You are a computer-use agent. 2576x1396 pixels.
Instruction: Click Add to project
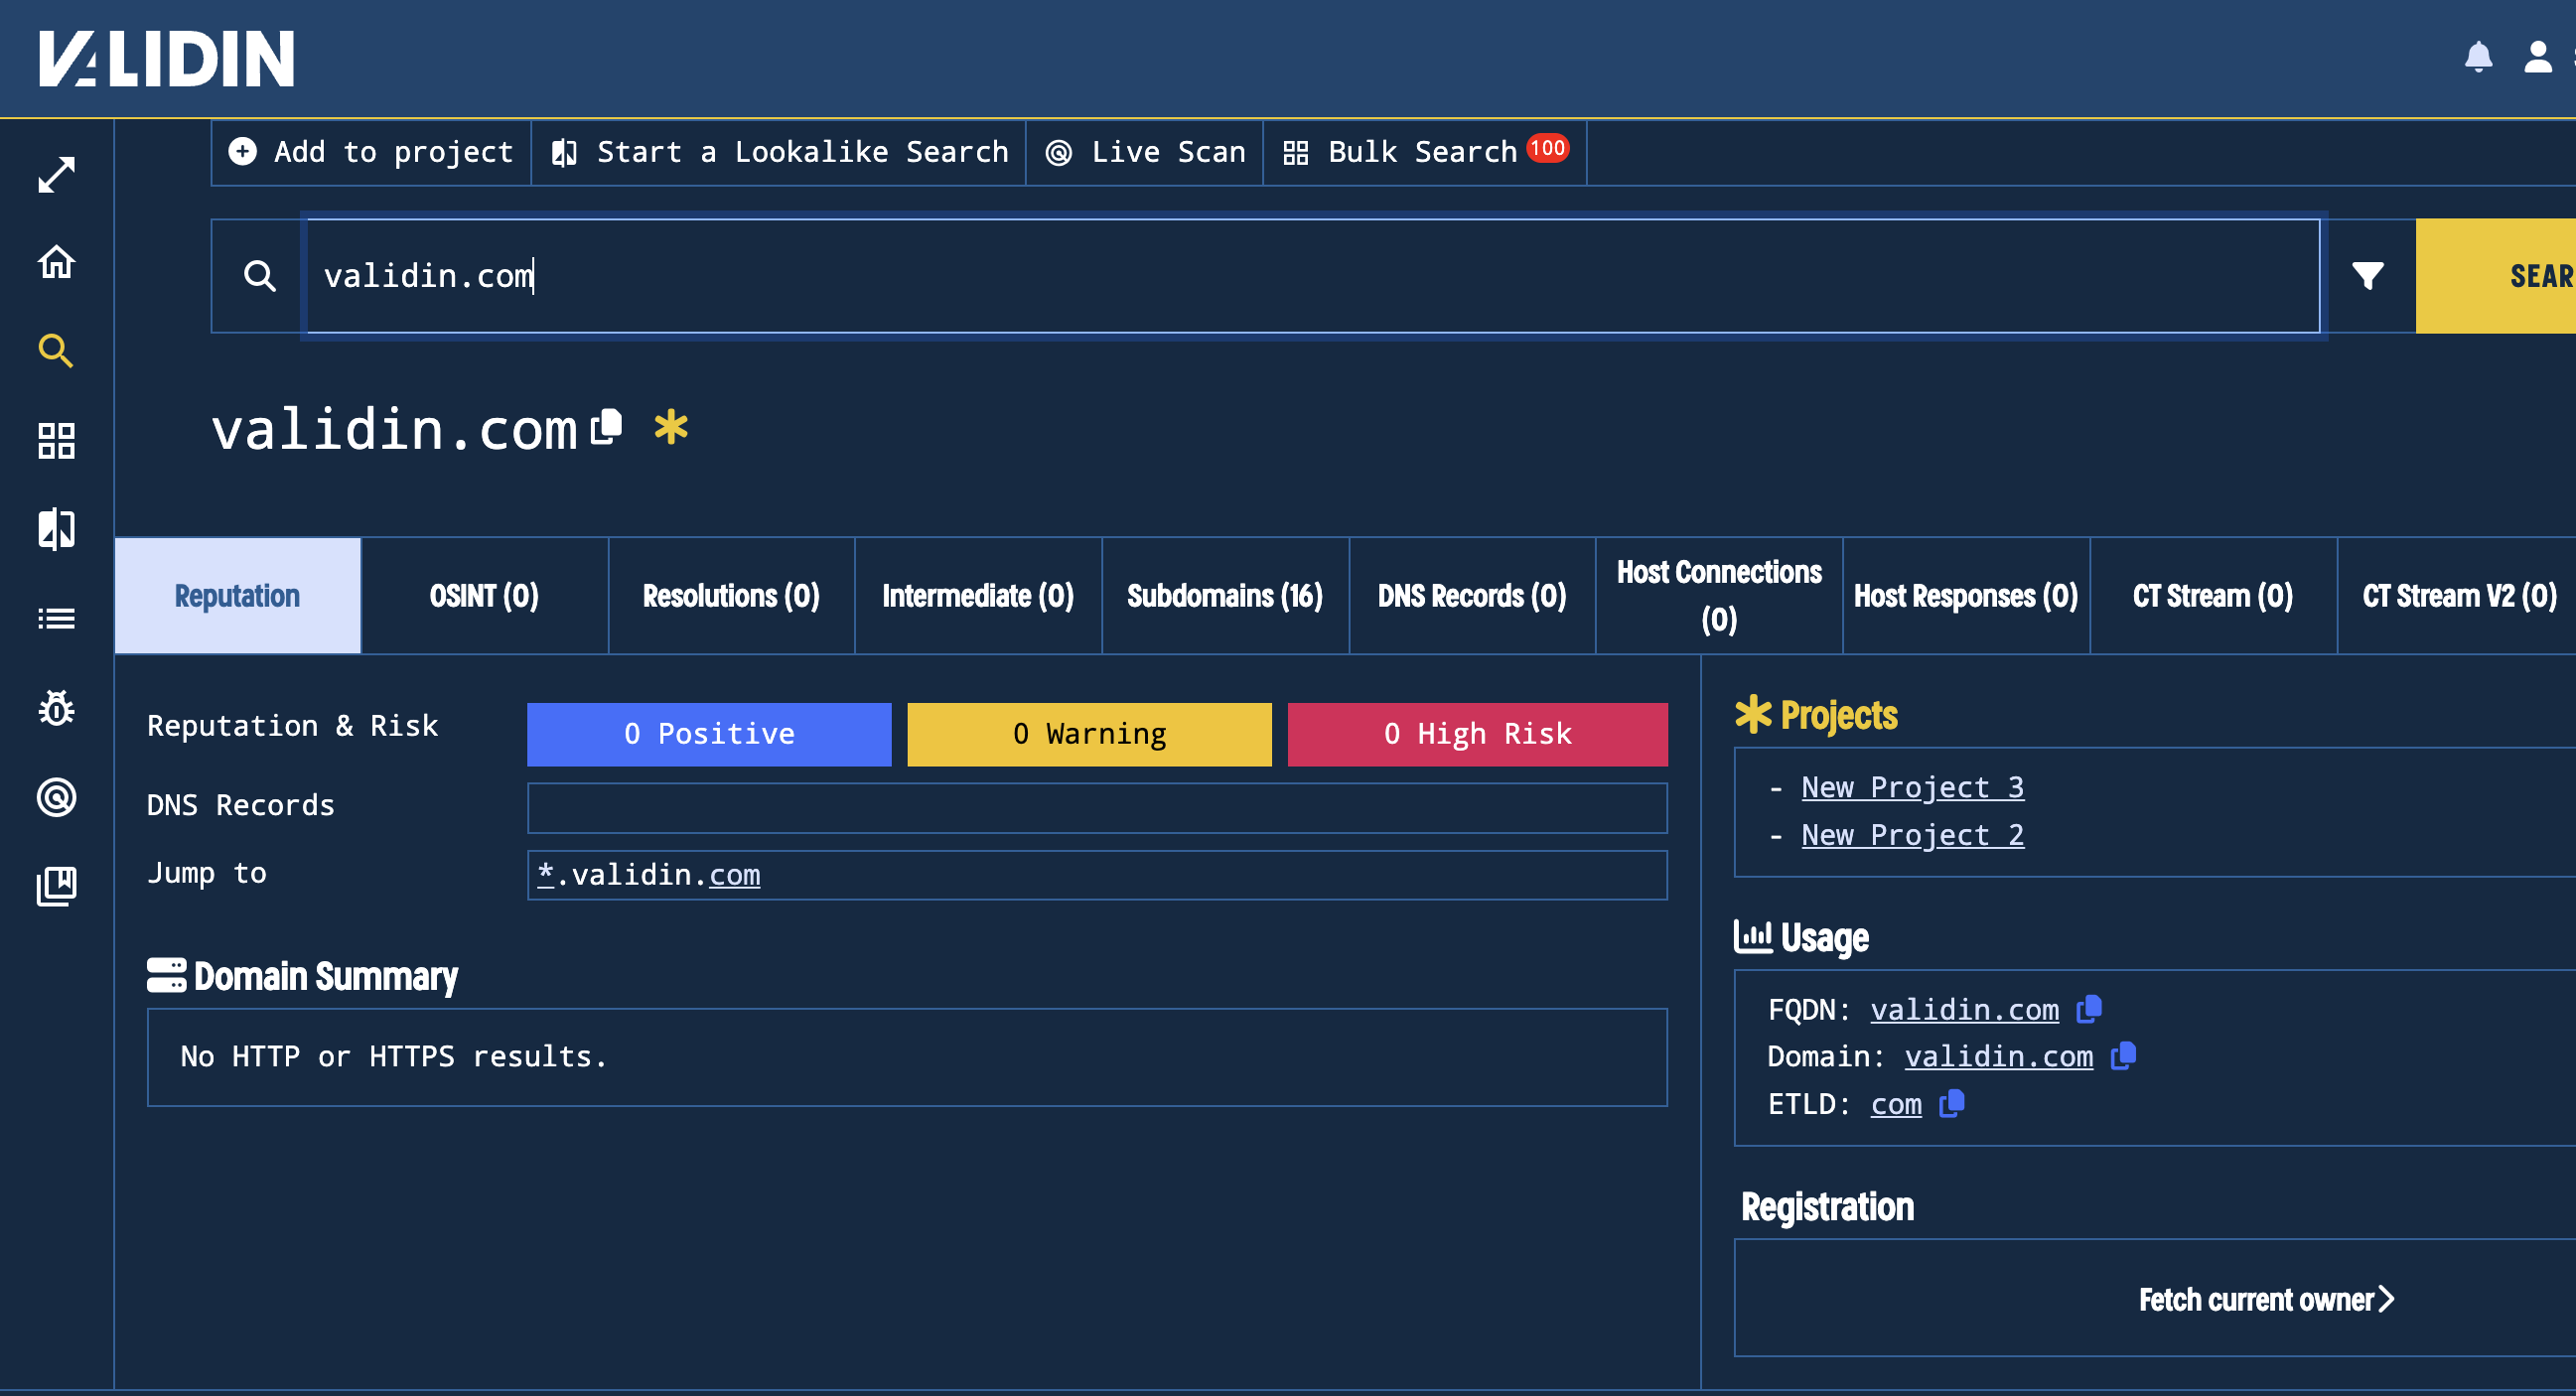coord(371,152)
